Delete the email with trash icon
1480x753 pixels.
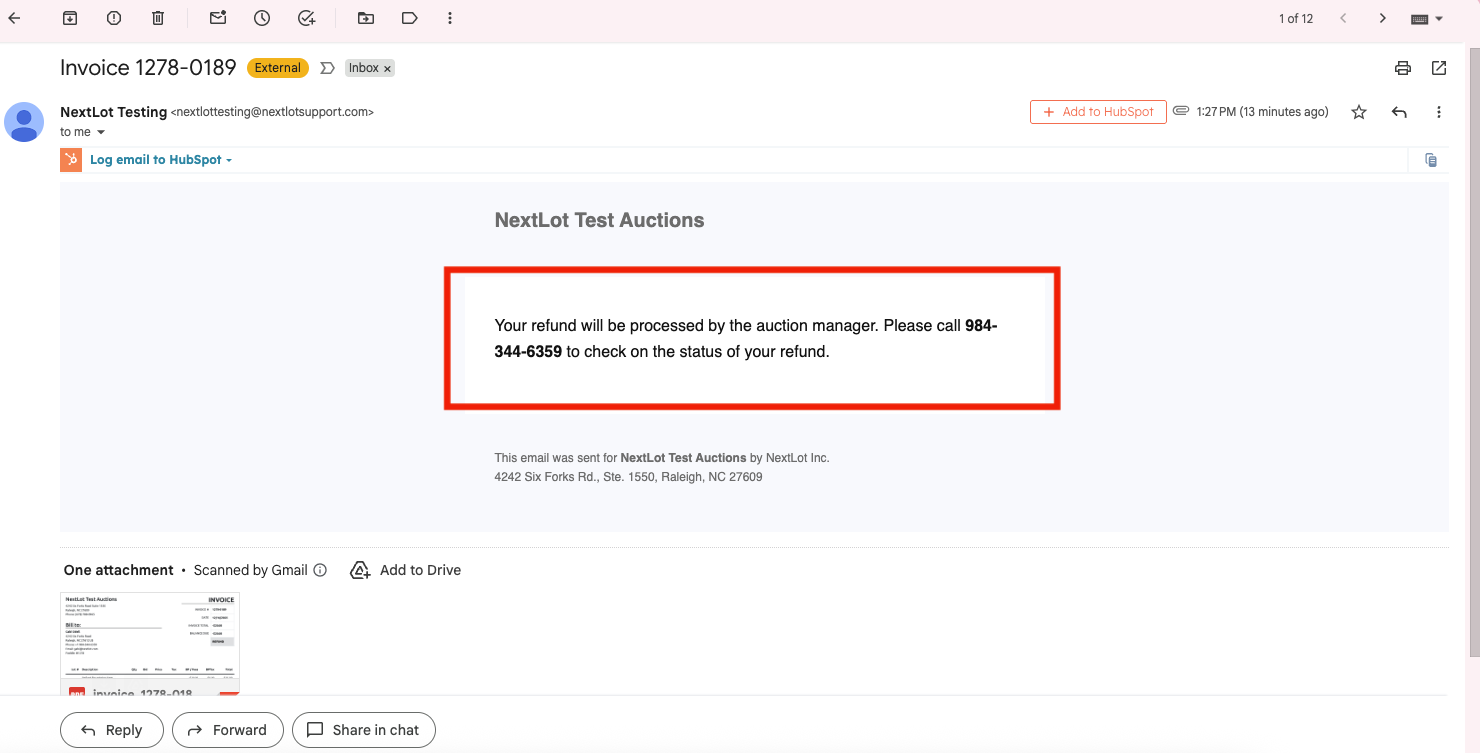(x=158, y=18)
